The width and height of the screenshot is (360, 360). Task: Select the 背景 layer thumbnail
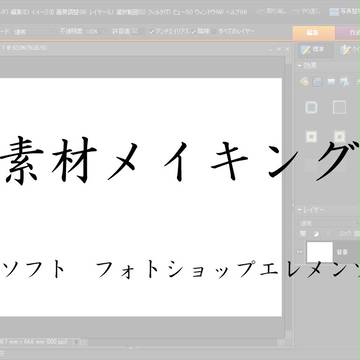pos(320,252)
